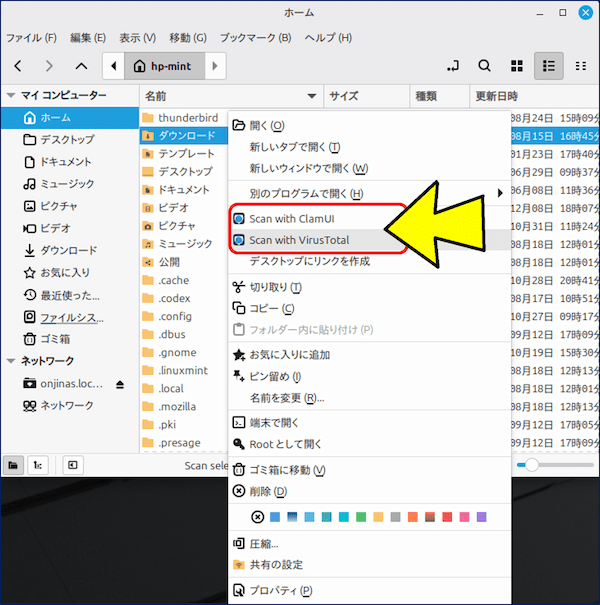Collapse the マイ コンピューター sidebar section

[x=11, y=95]
